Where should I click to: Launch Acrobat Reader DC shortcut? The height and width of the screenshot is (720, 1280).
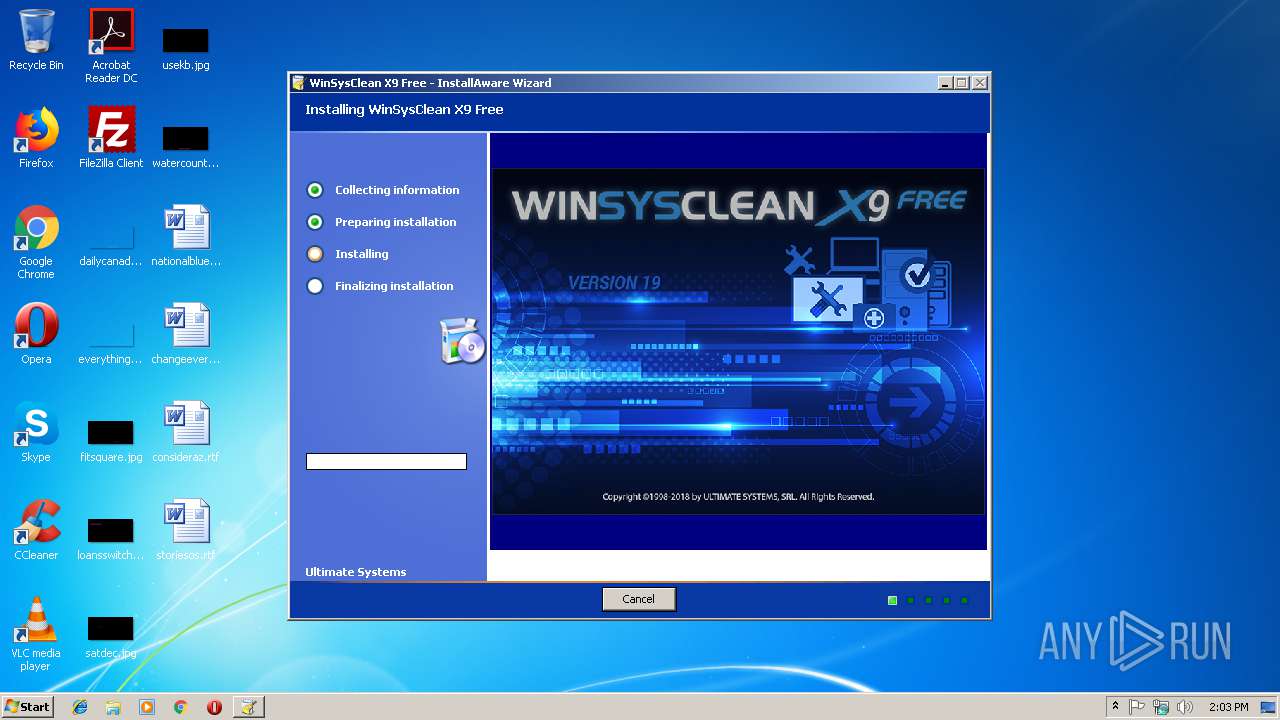(x=111, y=46)
